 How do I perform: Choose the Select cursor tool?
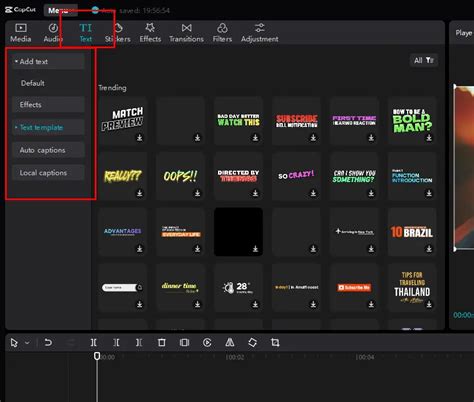tap(14, 343)
